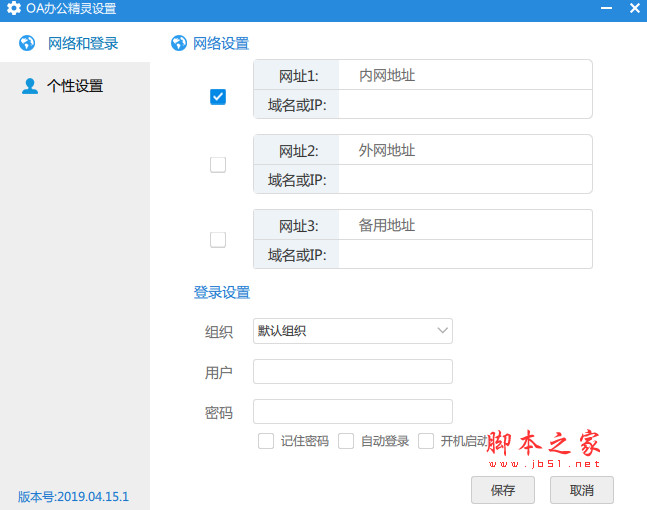
Task: Expand the 组织 dropdown arrow
Action: click(x=442, y=331)
